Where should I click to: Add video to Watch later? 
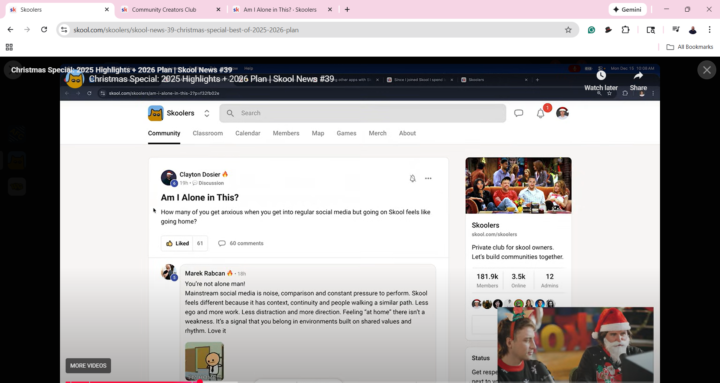pos(601,80)
